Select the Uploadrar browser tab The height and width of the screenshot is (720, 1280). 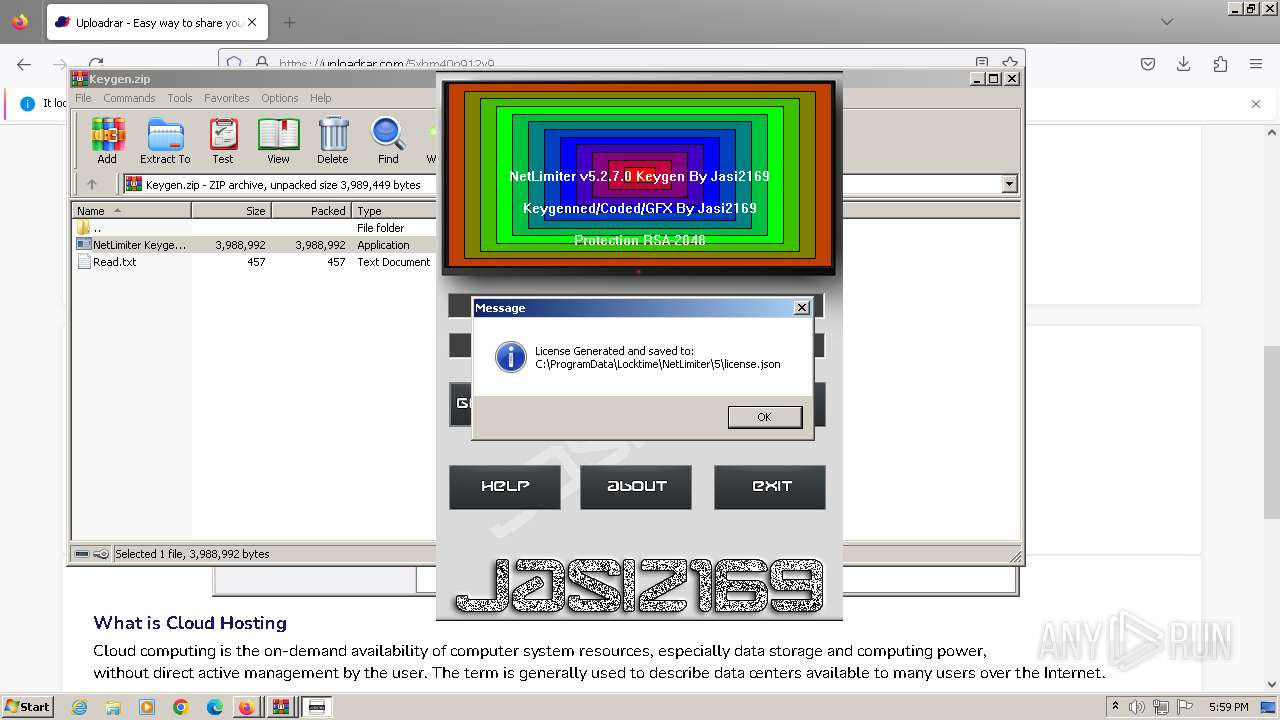click(156, 22)
